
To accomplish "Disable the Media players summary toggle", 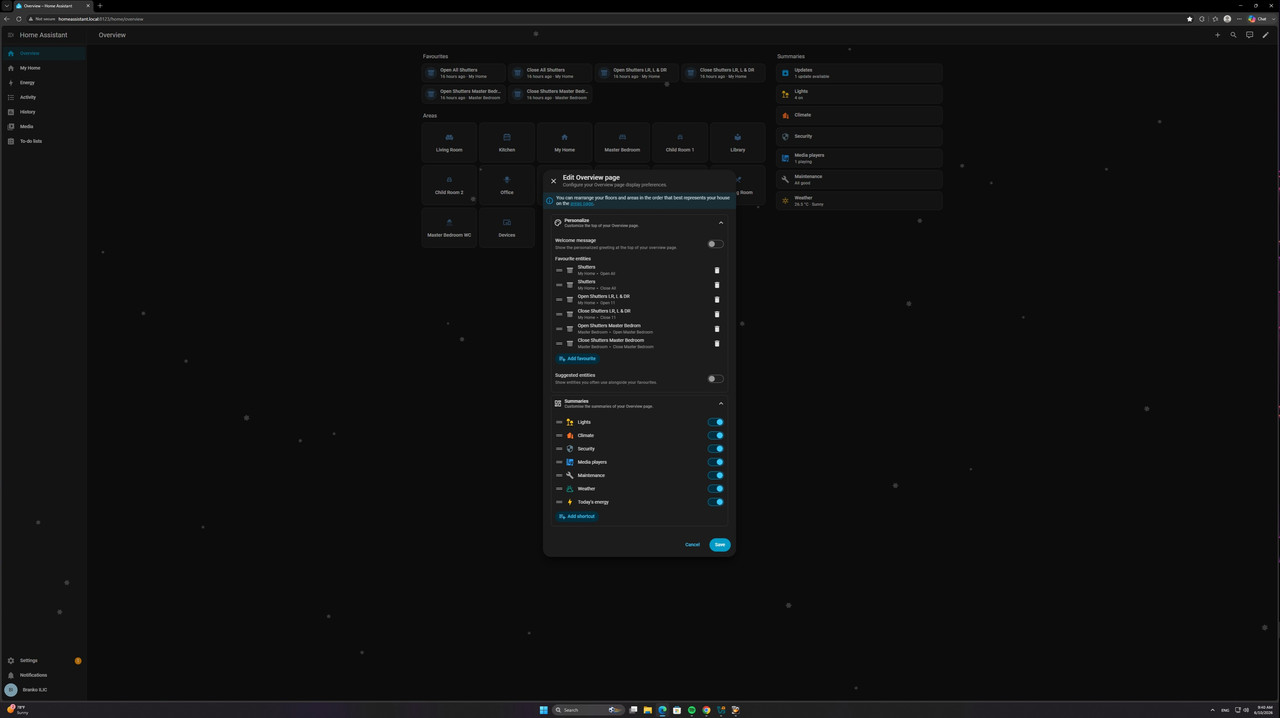I will [x=715, y=462].
